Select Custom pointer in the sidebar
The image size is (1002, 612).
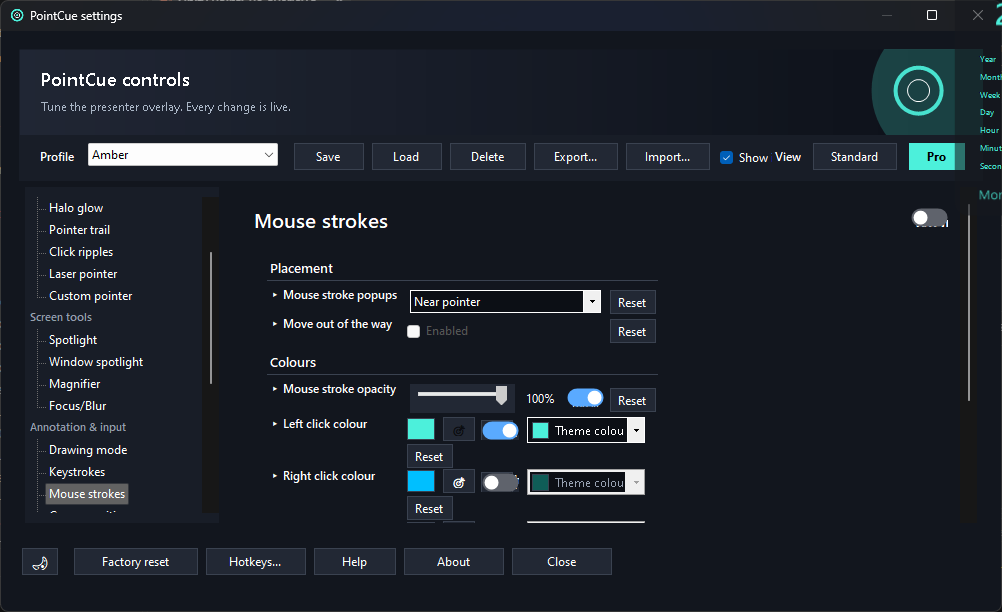pyautogui.click(x=91, y=296)
